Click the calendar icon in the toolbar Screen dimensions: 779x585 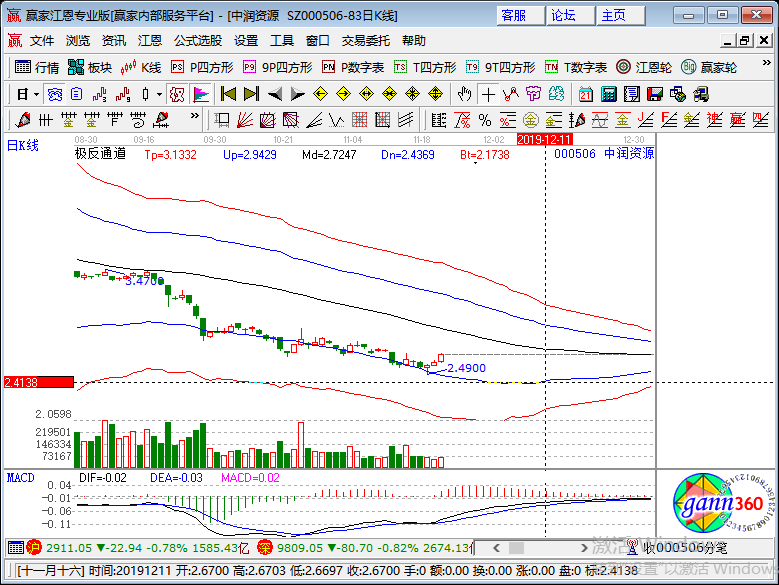pos(585,94)
